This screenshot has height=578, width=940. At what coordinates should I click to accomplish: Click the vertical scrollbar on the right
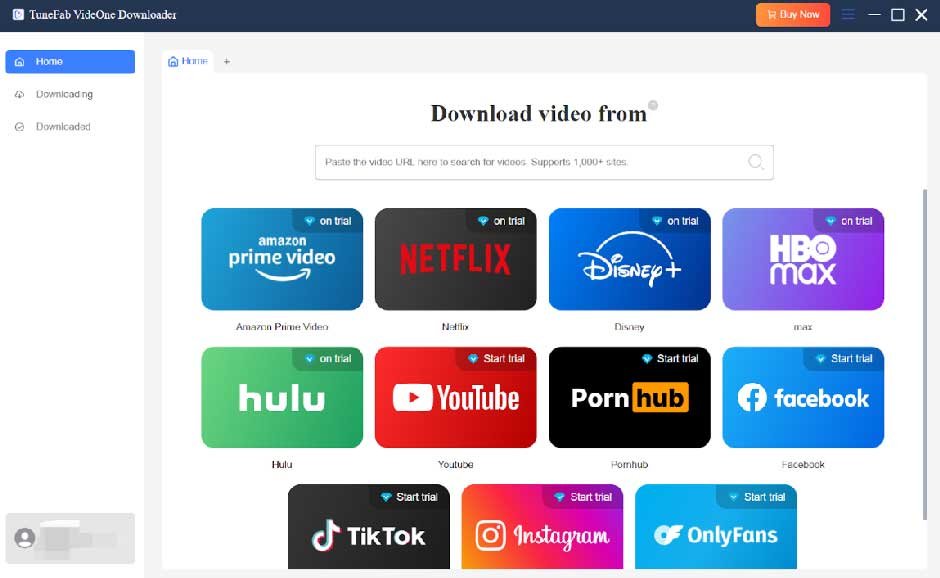[x=924, y=354]
